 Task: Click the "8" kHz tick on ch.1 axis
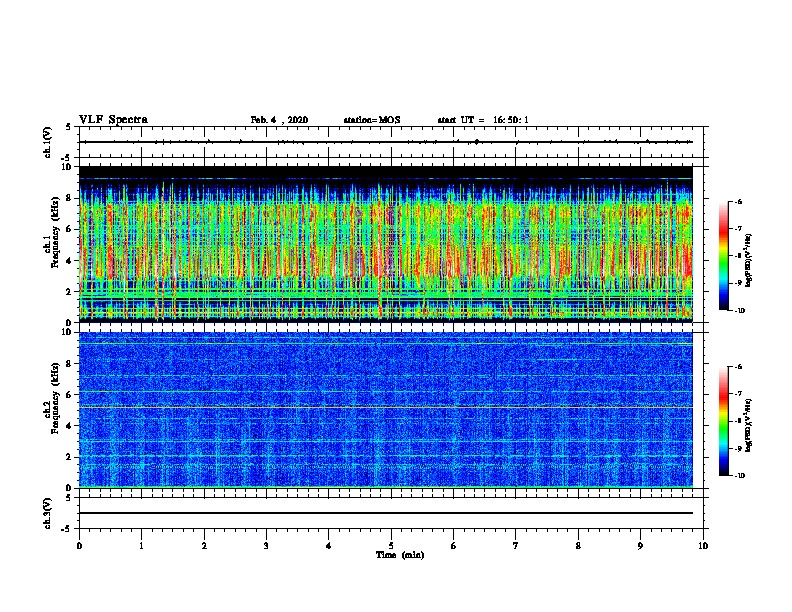tap(69, 198)
